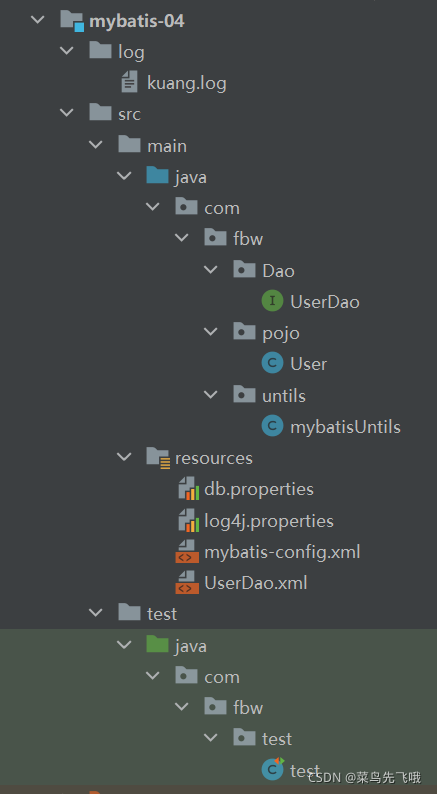This screenshot has width=437, height=794.
Task: Click the db.properties file icon
Action: tap(188, 489)
